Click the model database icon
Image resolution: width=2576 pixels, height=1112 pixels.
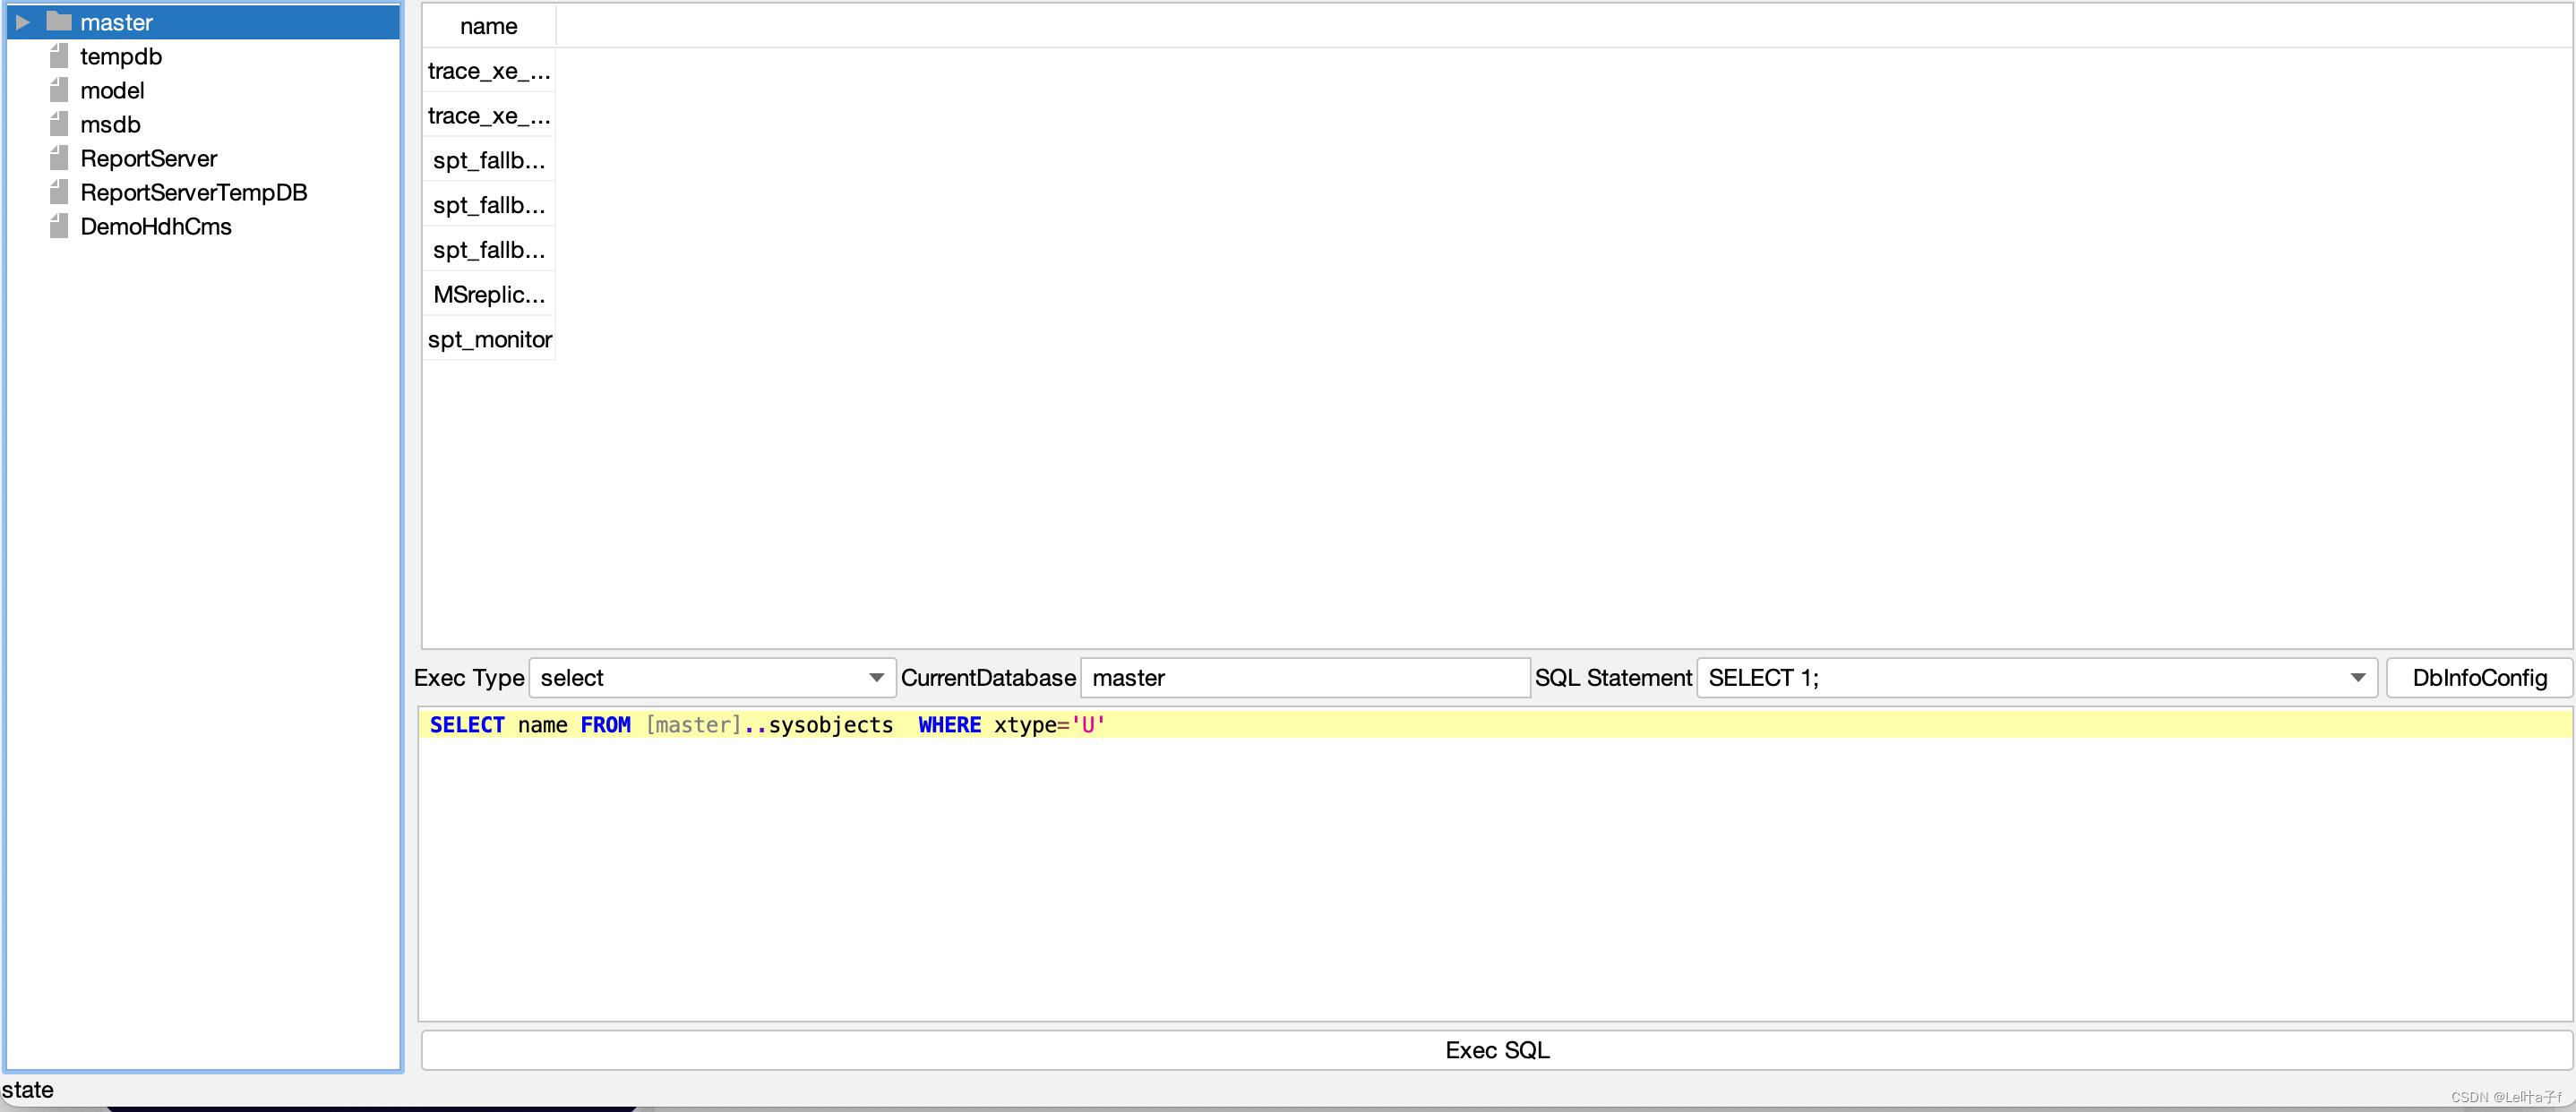(x=59, y=90)
